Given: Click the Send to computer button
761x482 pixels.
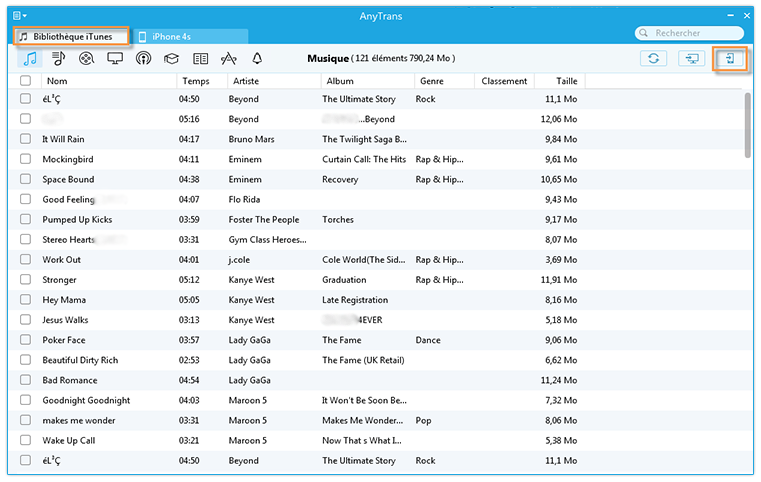Looking at the screenshot, I should 691,58.
